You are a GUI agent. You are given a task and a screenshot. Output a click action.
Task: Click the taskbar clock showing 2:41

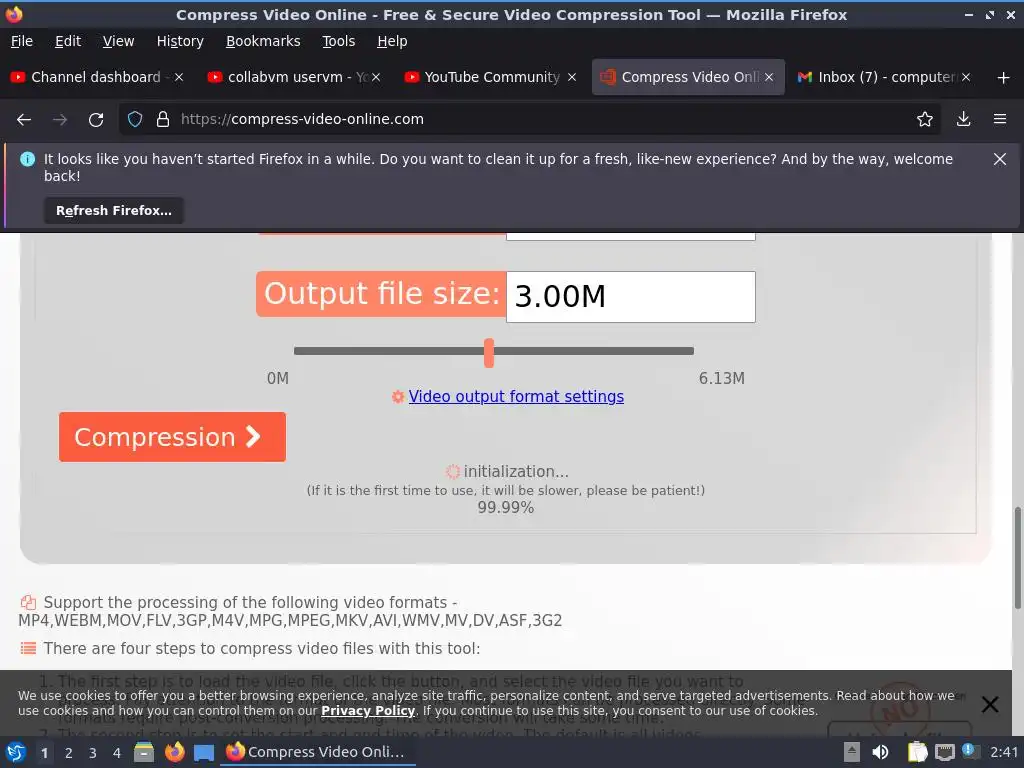coord(1004,752)
